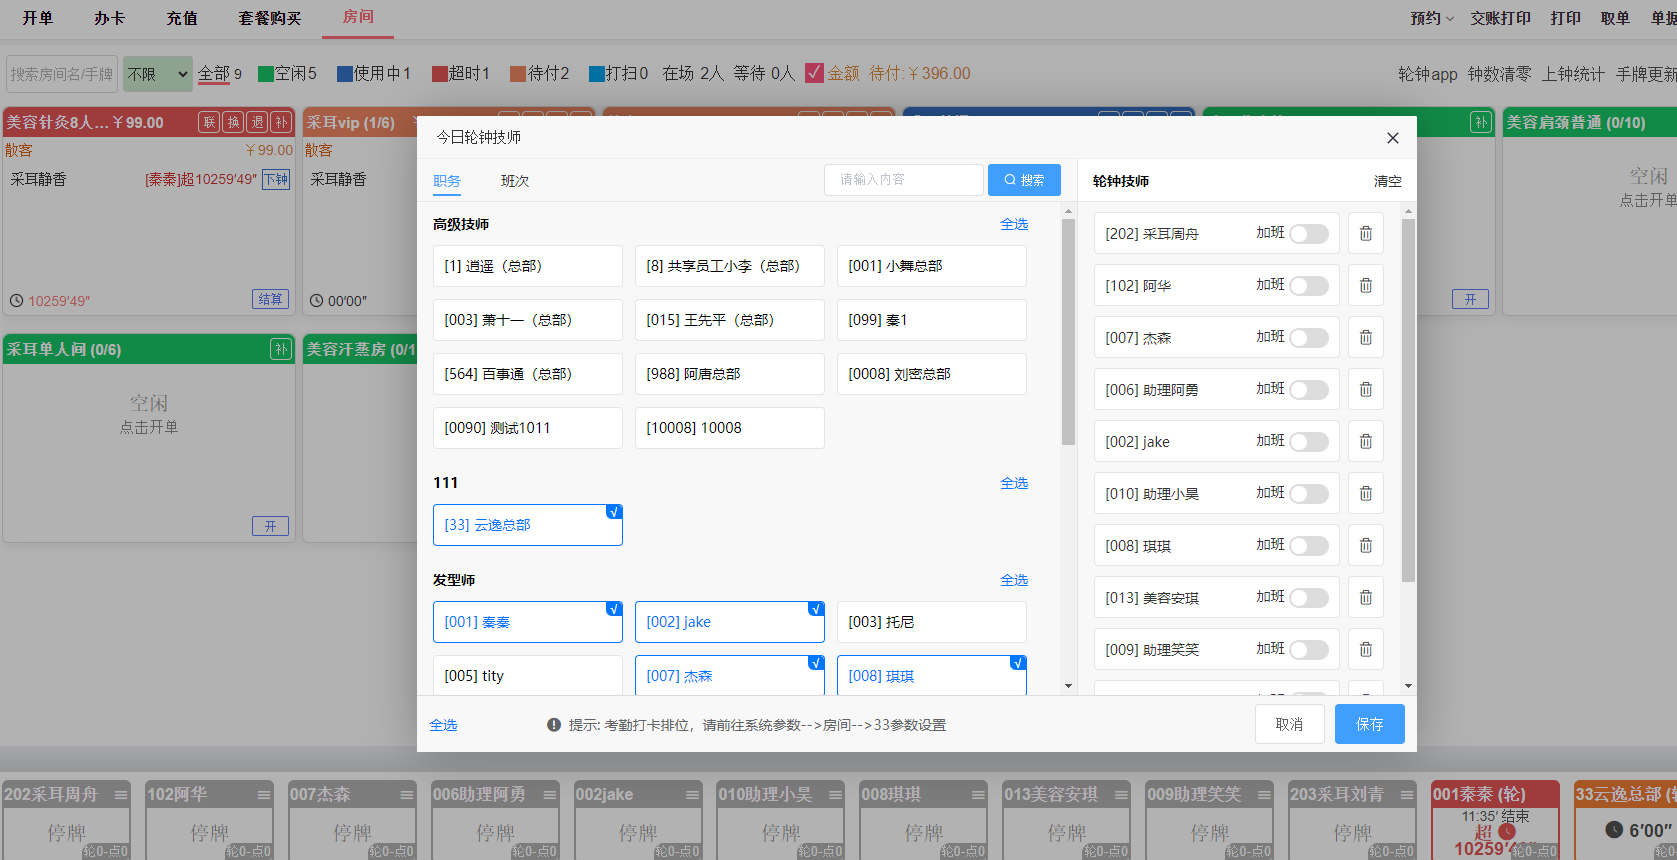This screenshot has width=1677, height=860.
Task: Remove 助理笑笑 with the trash icon
Action: [x=1365, y=650]
